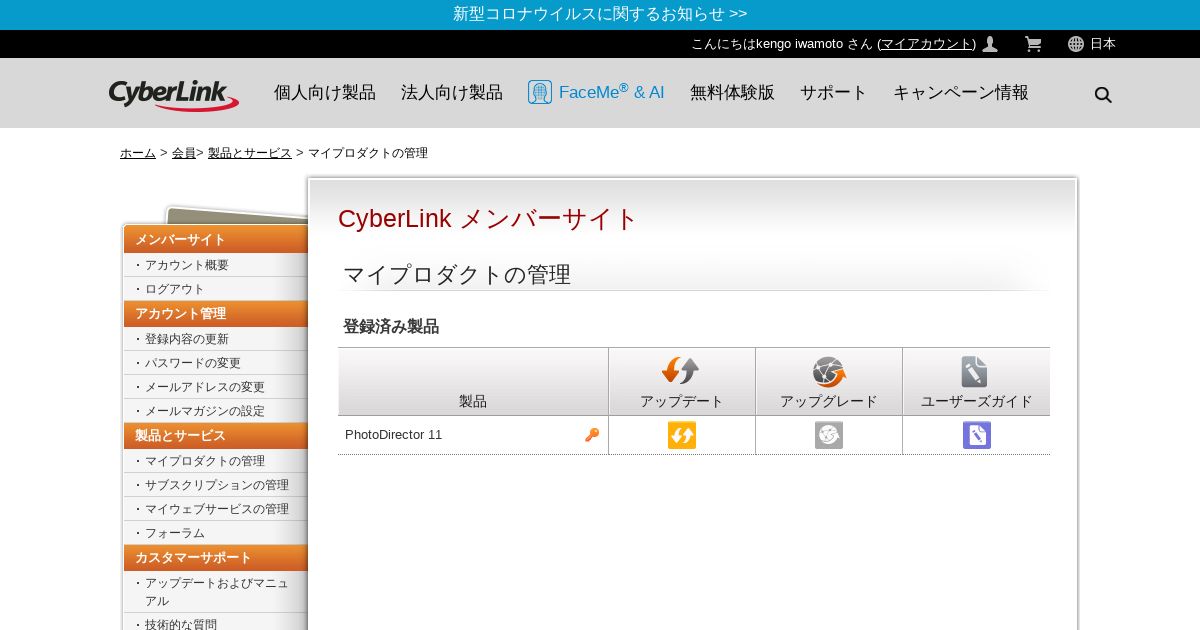Open メールマガジンの設定 in the sidebar

[205, 411]
